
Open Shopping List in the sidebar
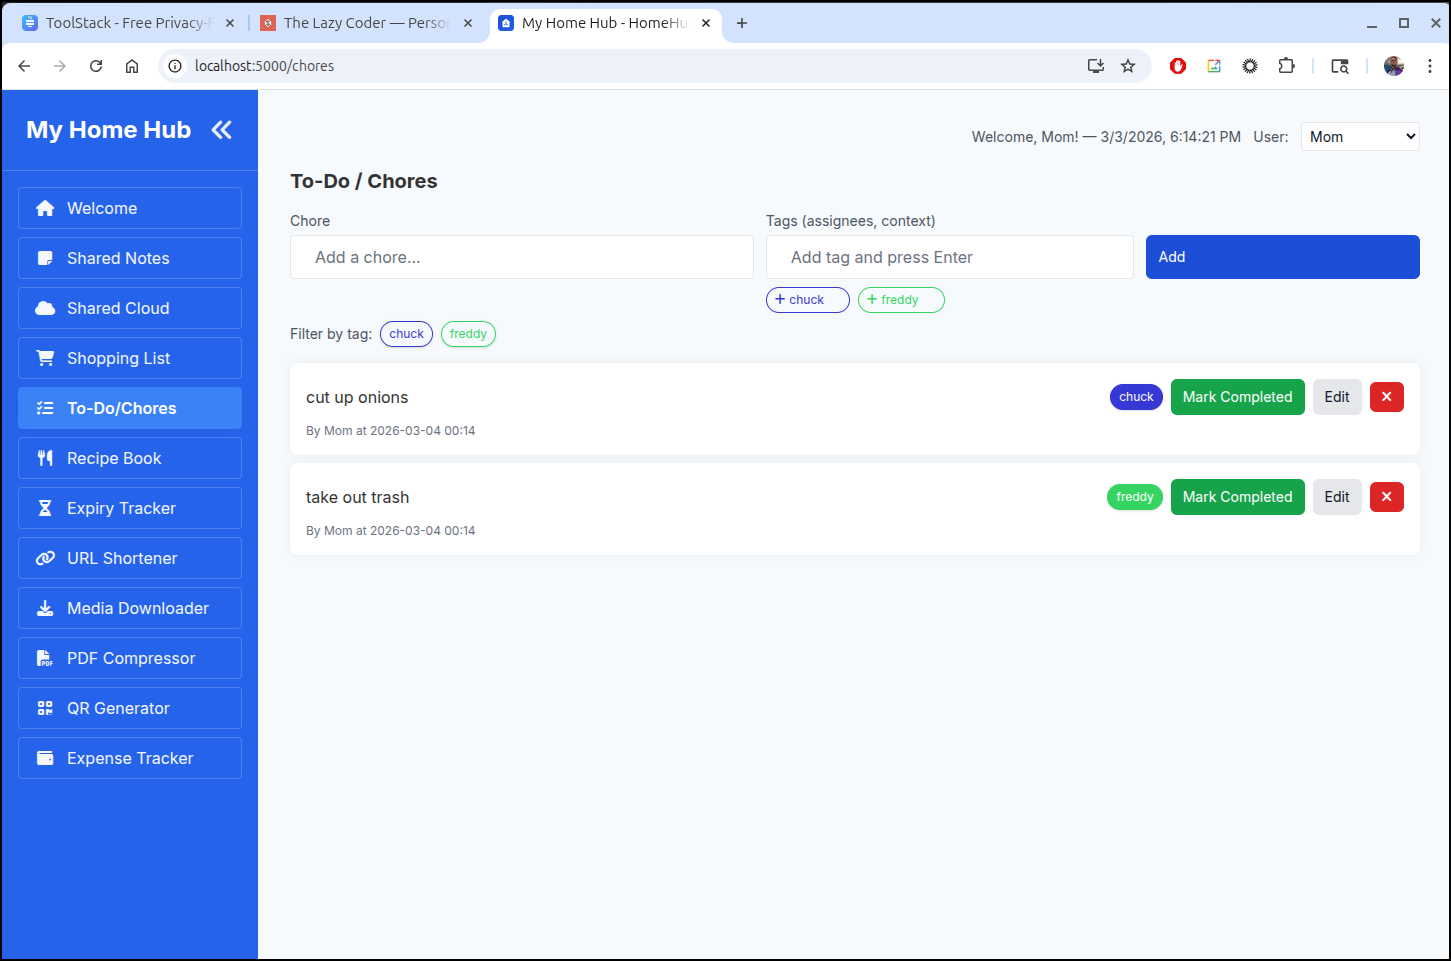tap(130, 358)
